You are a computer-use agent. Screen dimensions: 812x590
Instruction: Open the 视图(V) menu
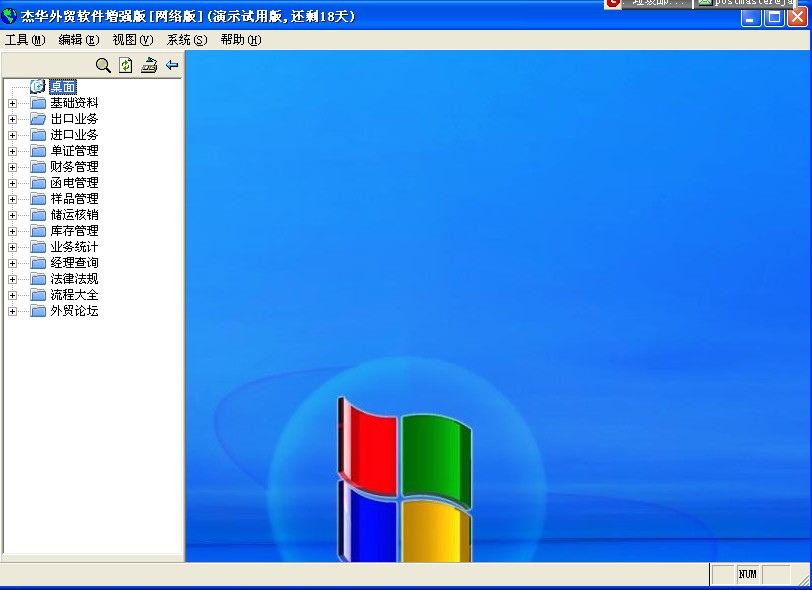pyautogui.click(x=133, y=40)
